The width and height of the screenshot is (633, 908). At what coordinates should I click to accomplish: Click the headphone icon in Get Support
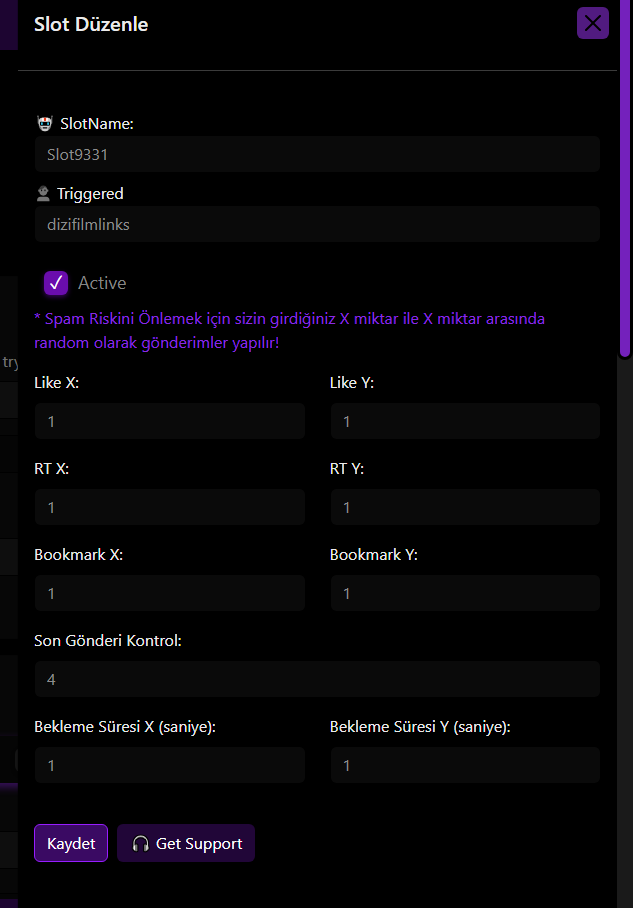pos(140,844)
